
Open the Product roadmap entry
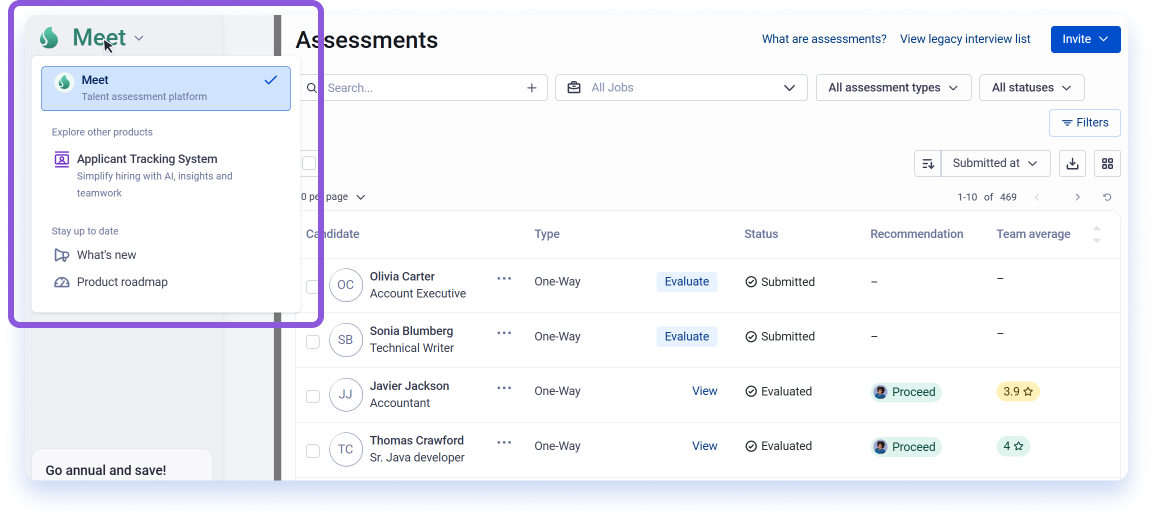click(x=122, y=282)
